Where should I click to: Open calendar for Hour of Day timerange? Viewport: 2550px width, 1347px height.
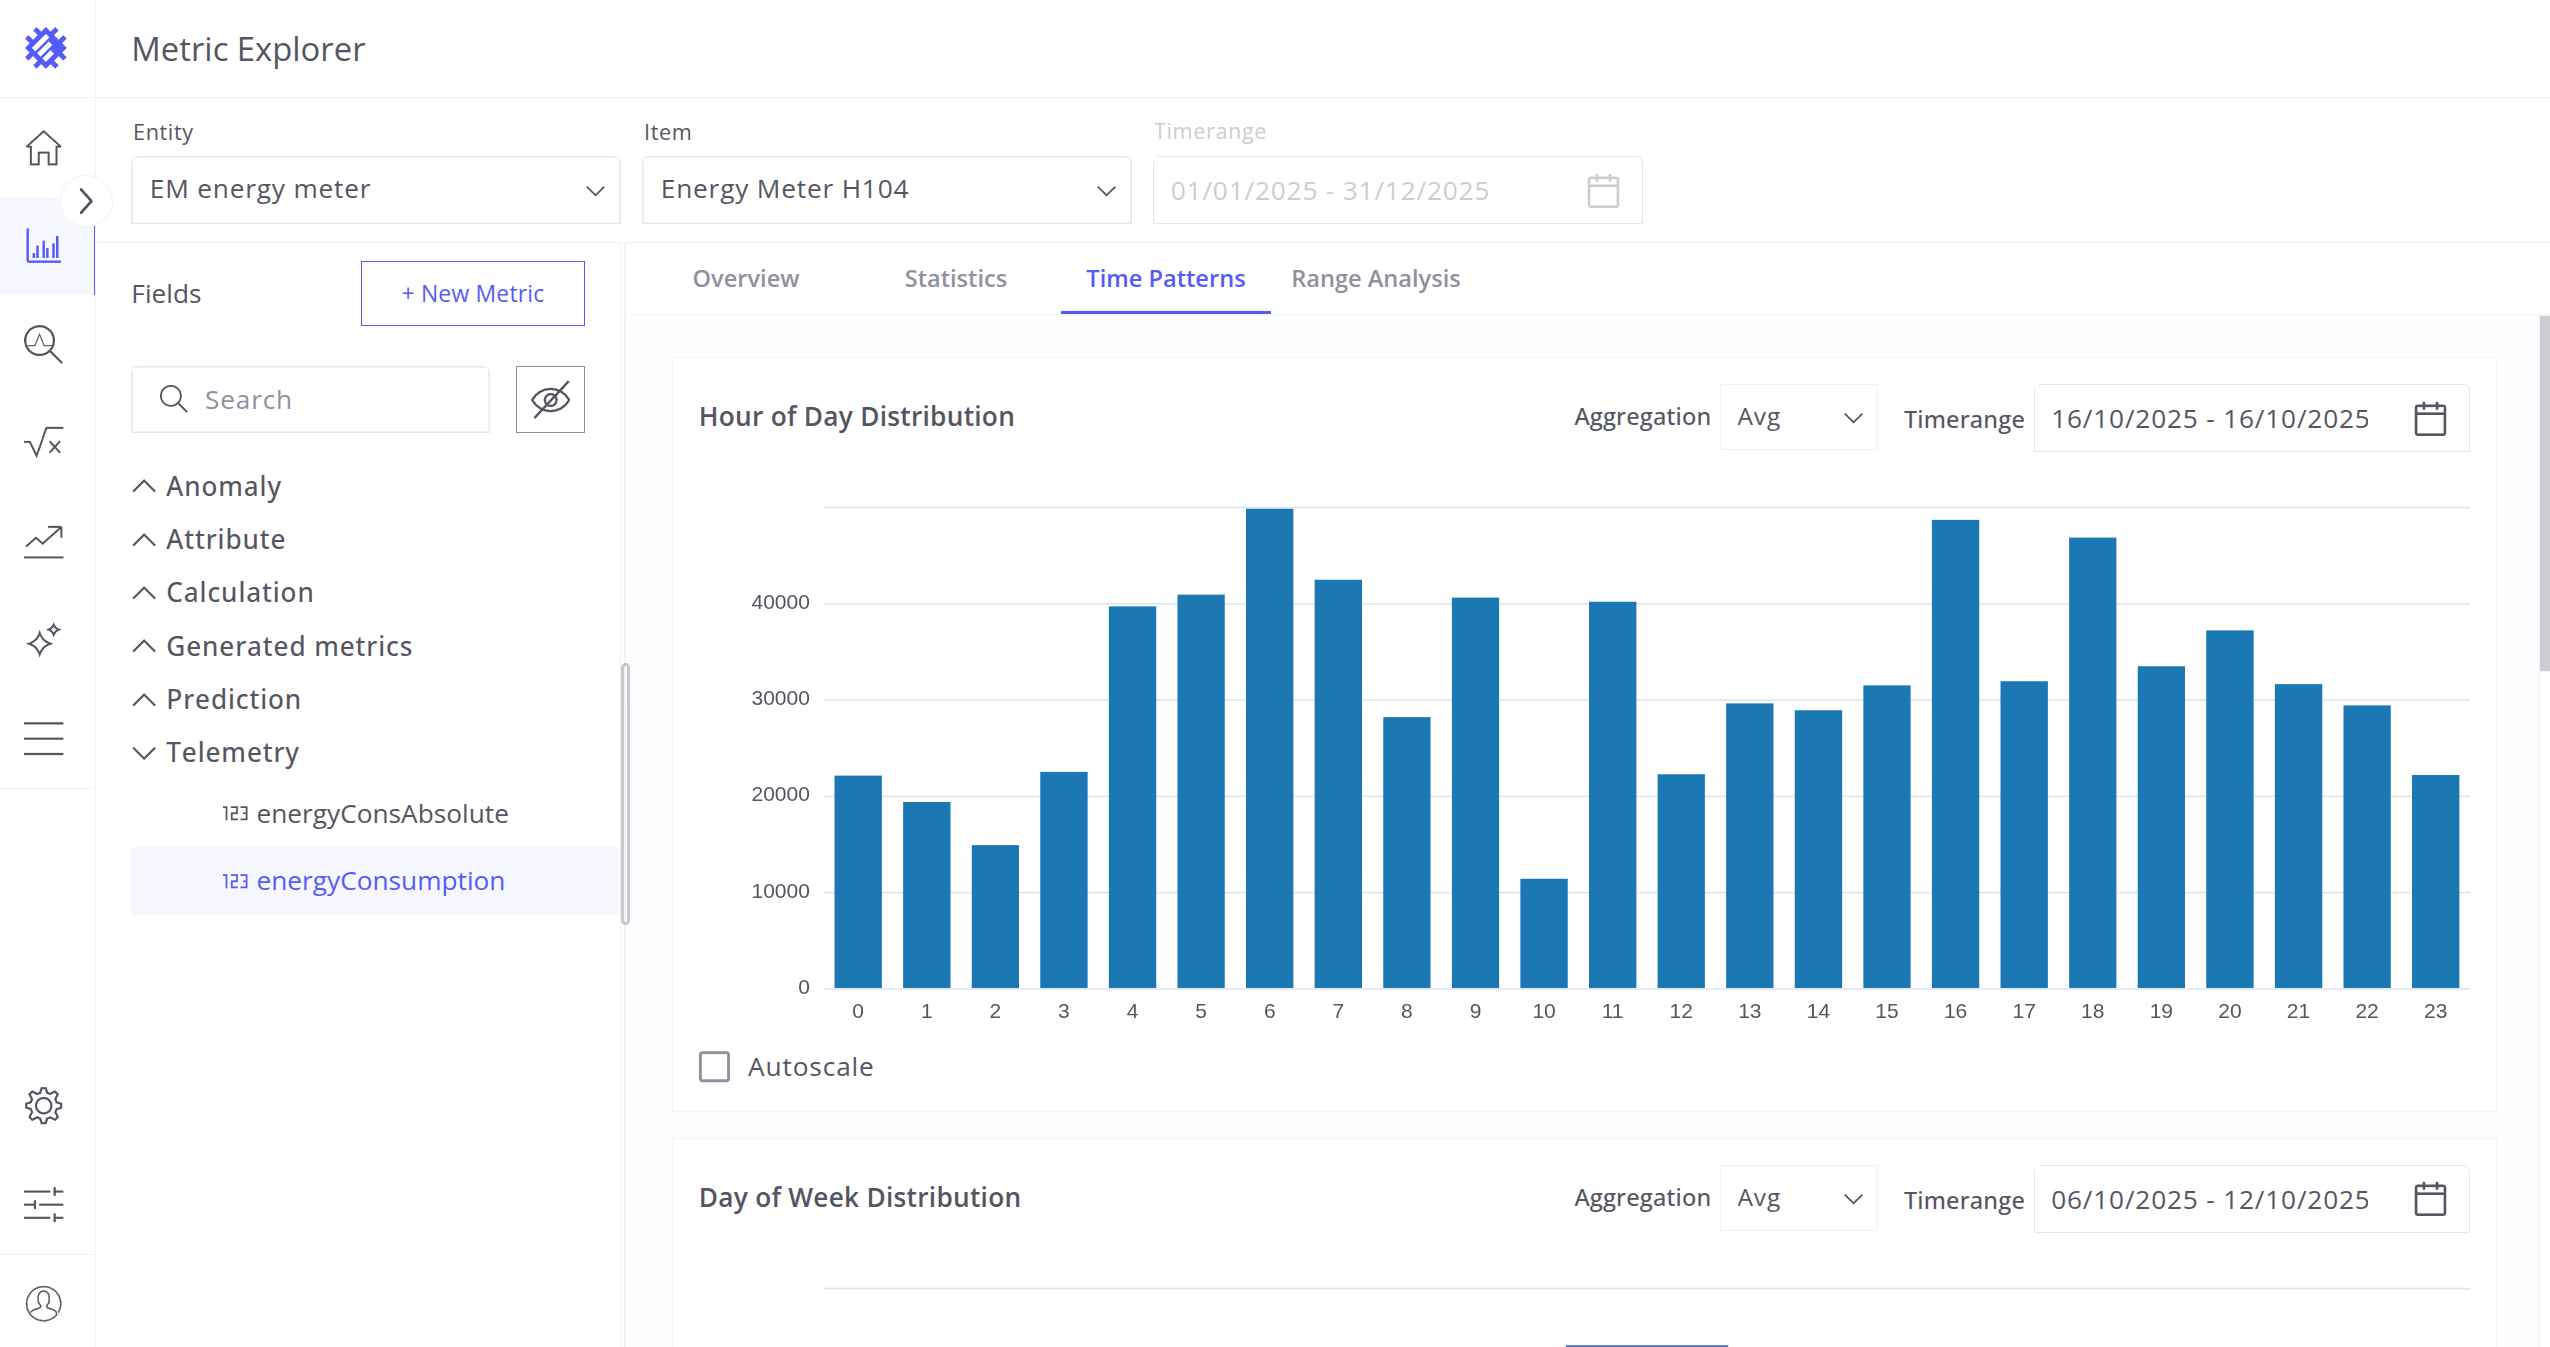click(2429, 419)
